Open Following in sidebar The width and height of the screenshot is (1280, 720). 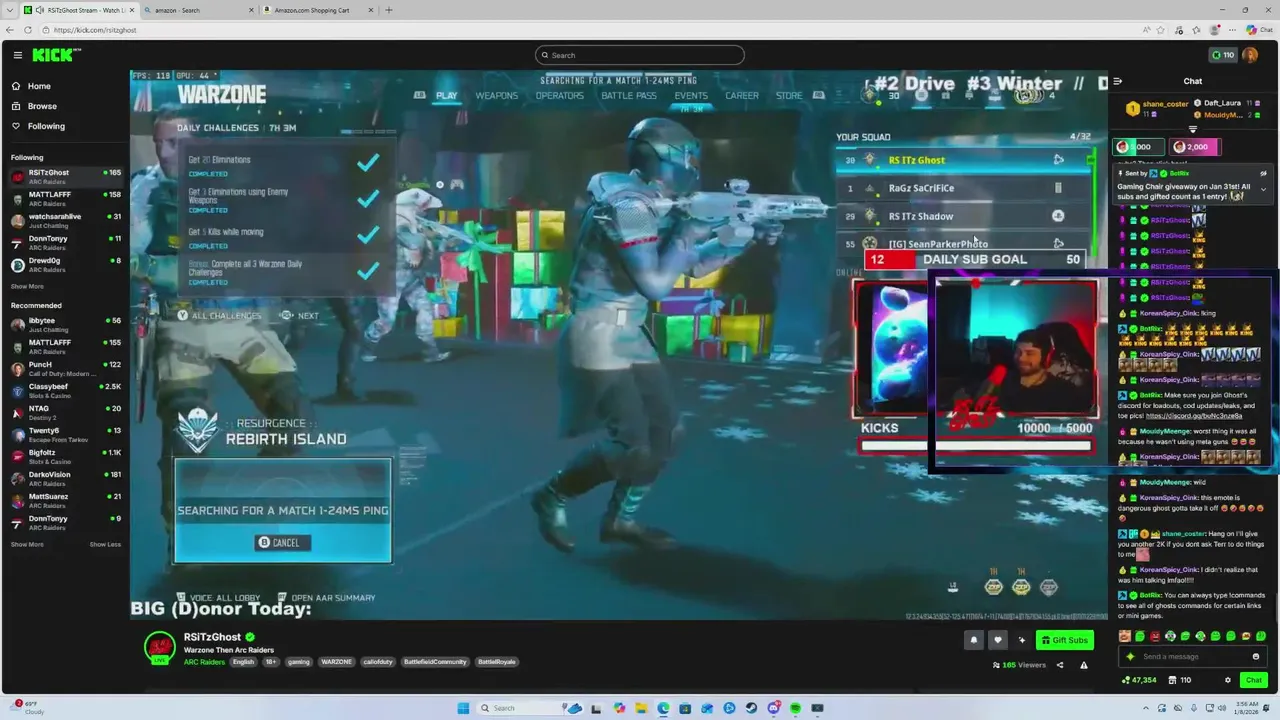[x=46, y=126]
